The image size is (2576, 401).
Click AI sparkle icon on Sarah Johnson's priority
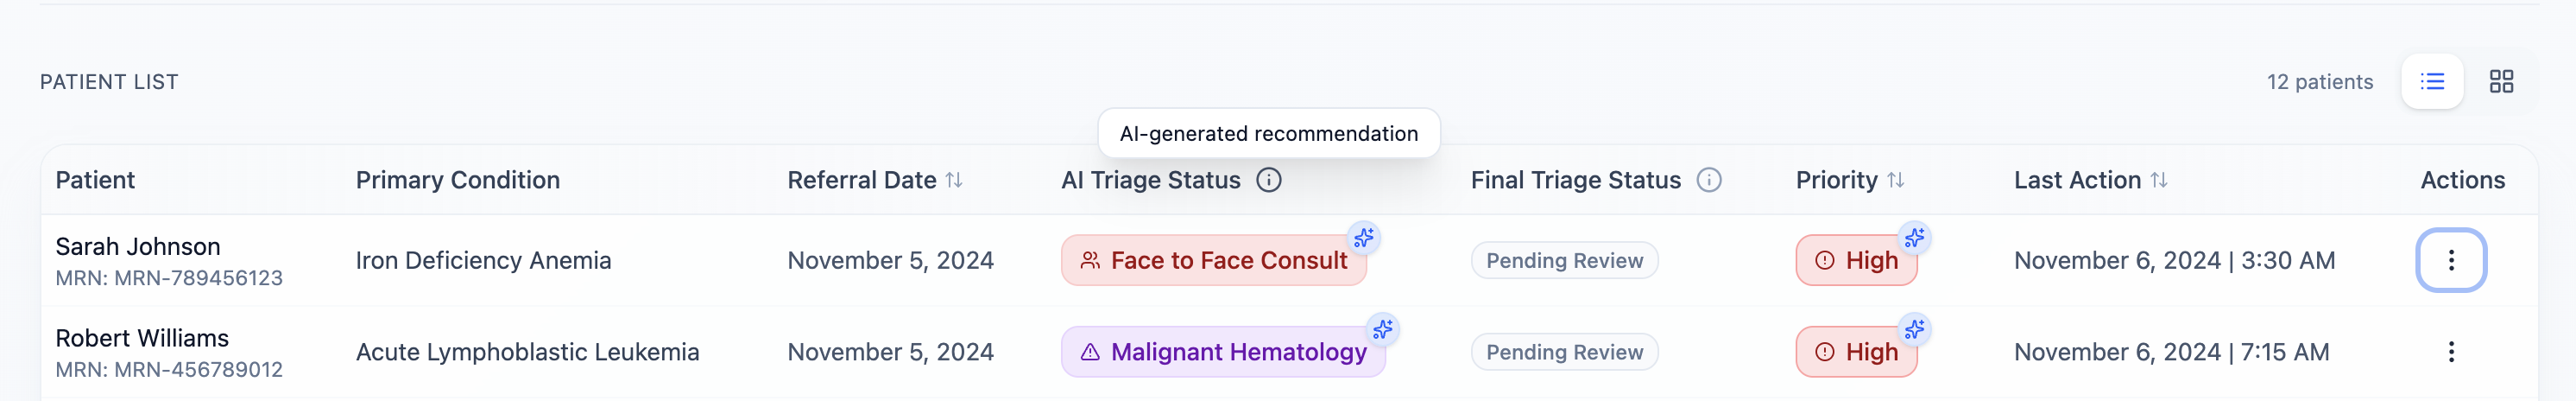click(1914, 238)
